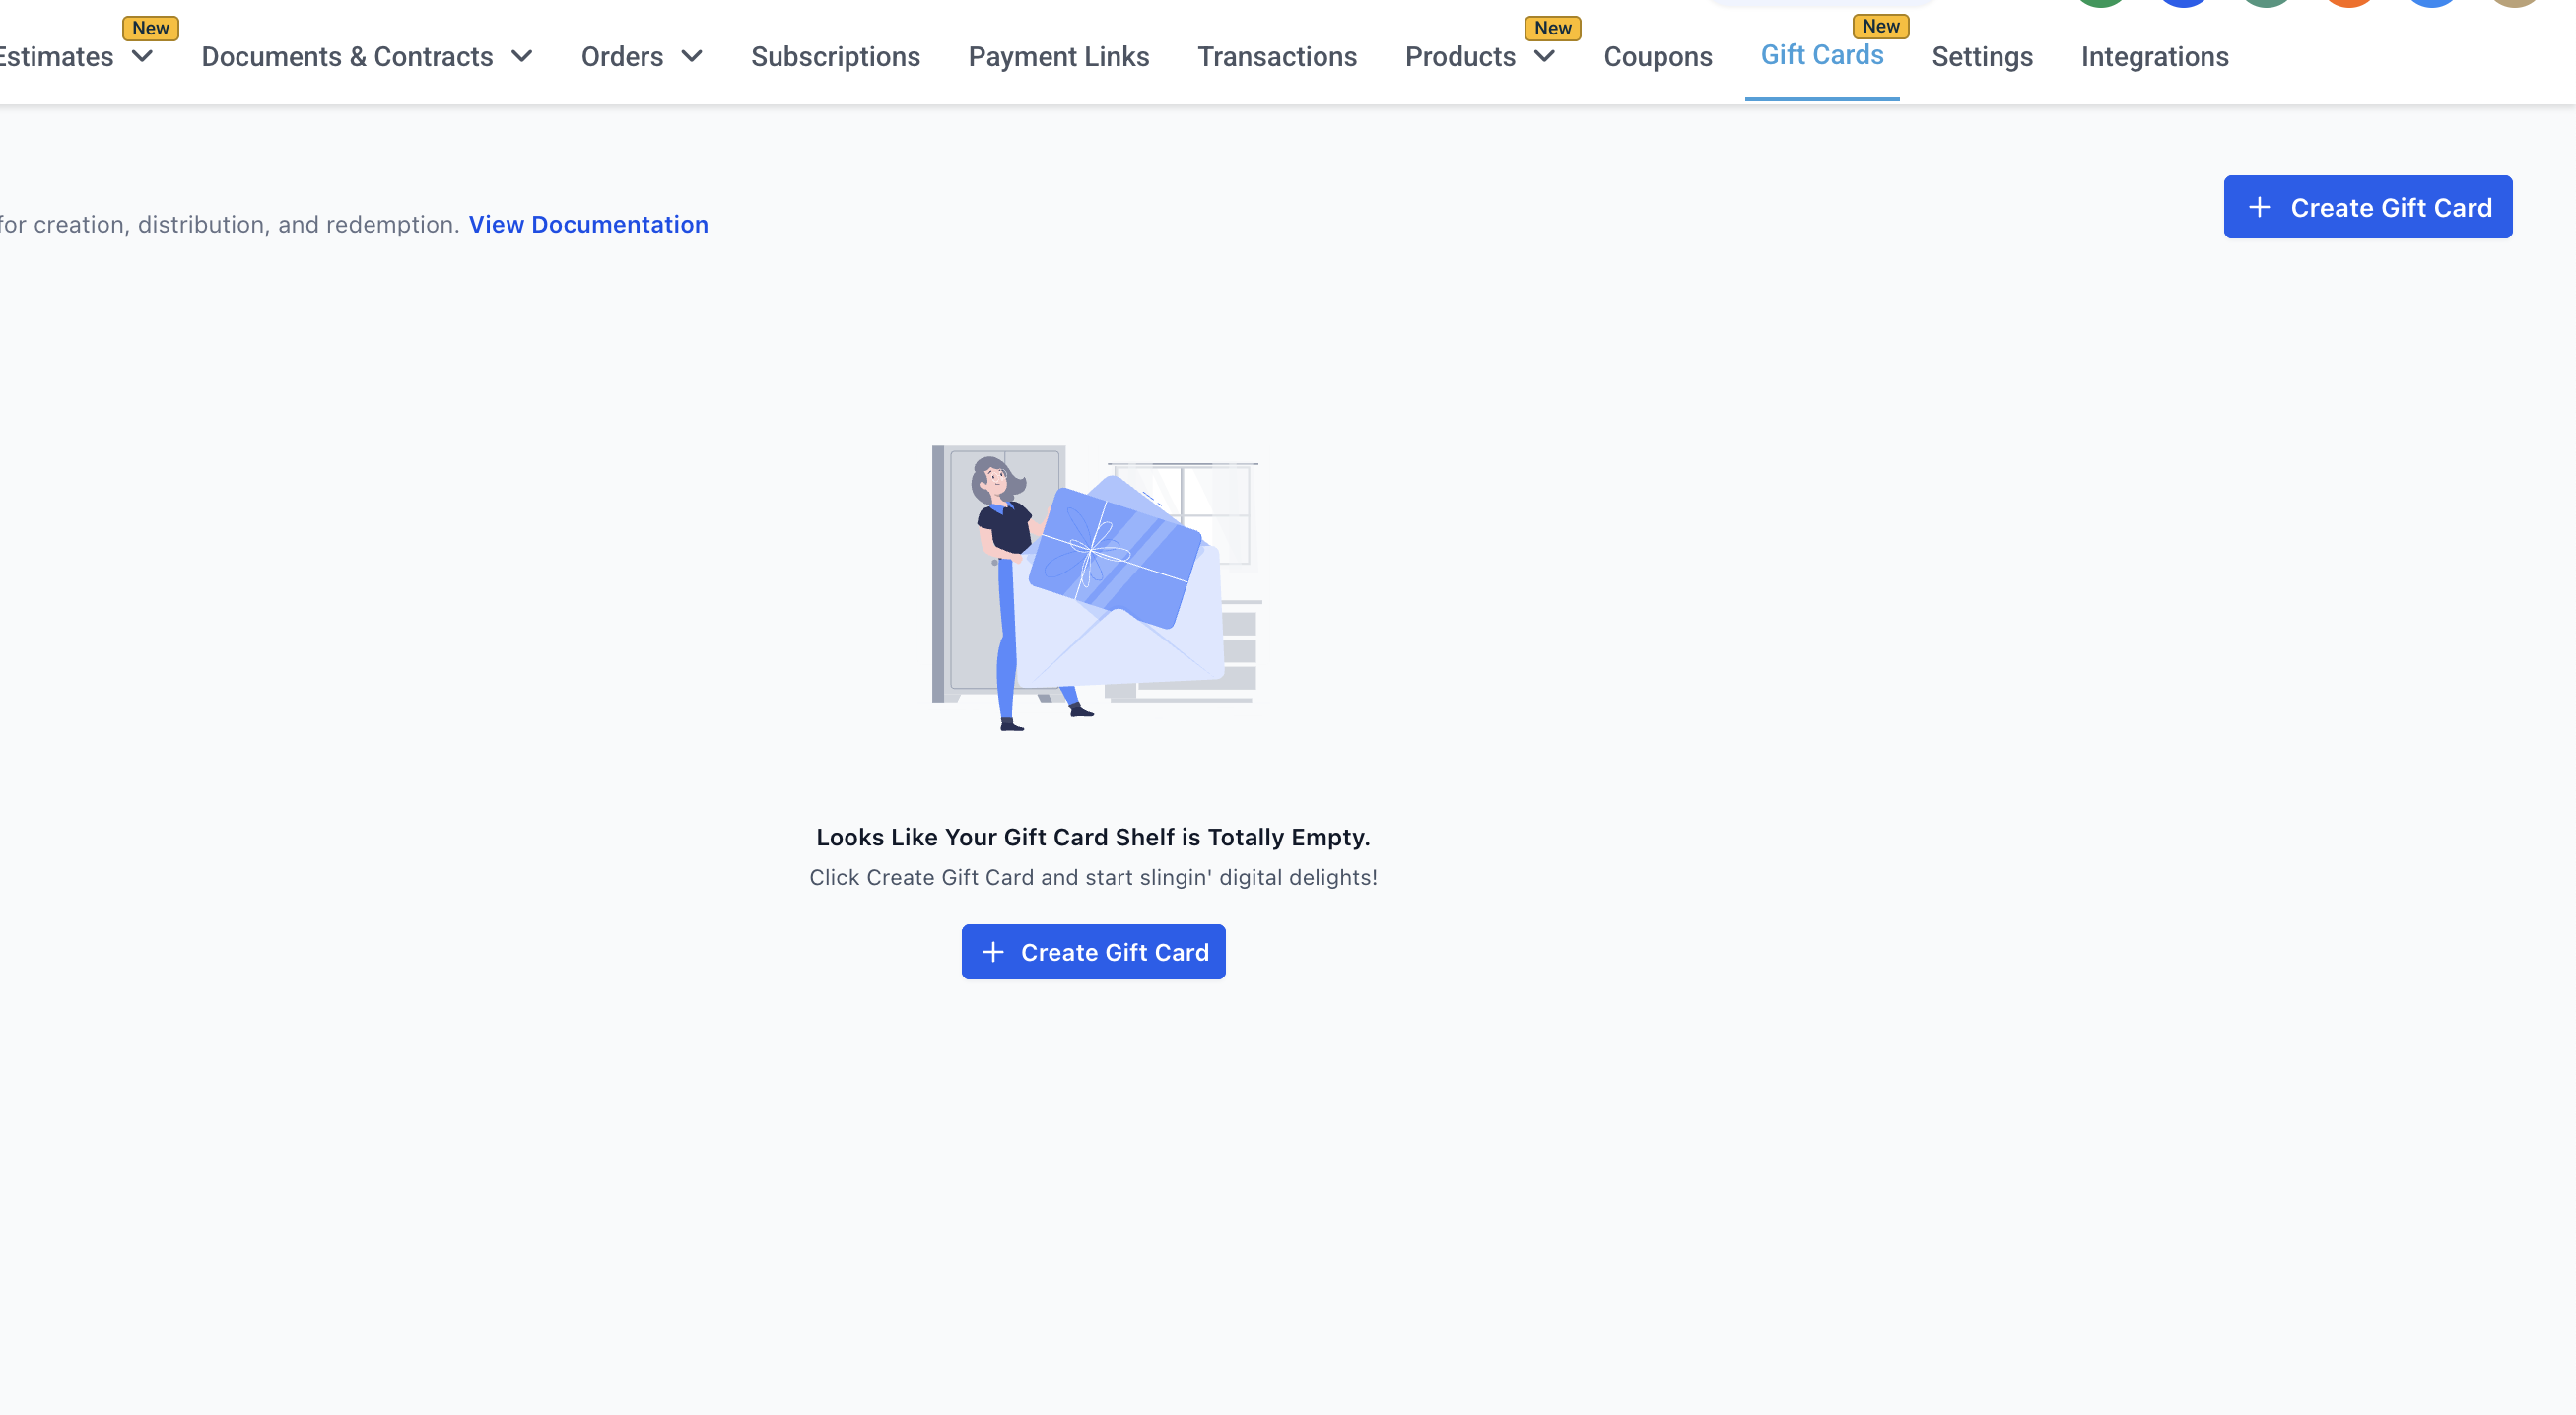2576x1415 pixels.
Task: Select the Gift Cards tab
Action: 1822,55
